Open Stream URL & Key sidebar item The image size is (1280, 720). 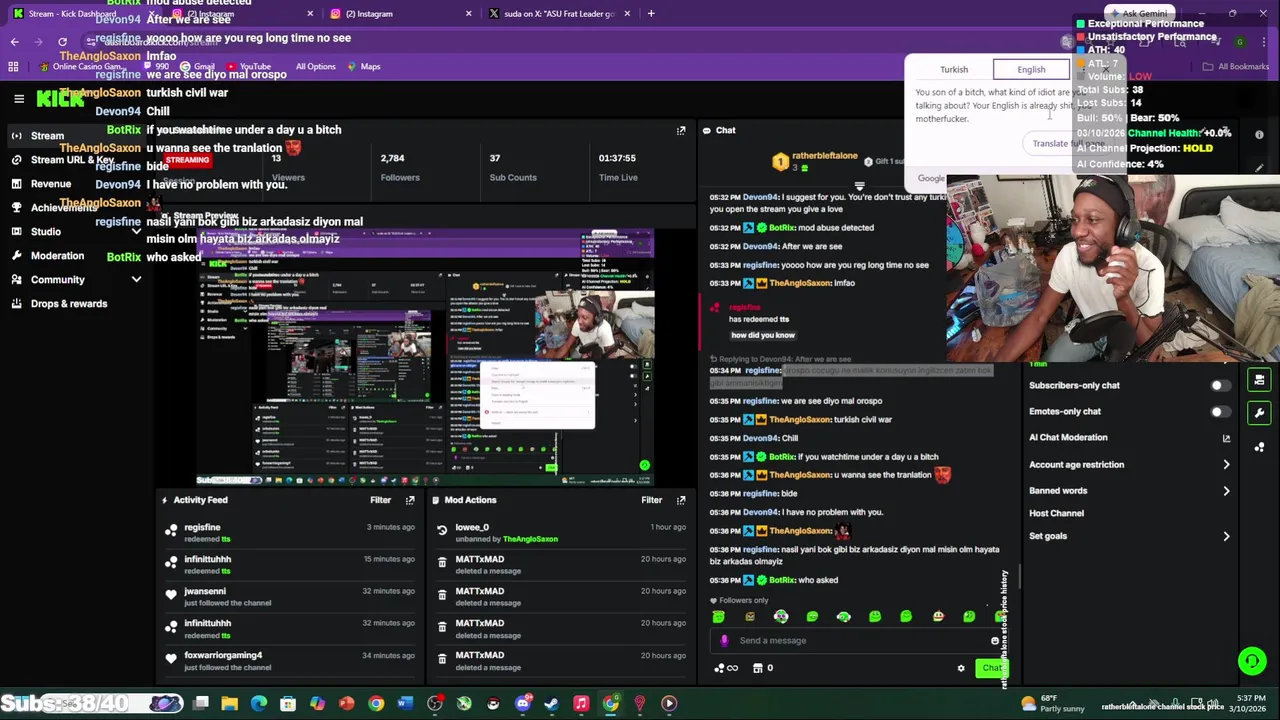(x=72, y=160)
